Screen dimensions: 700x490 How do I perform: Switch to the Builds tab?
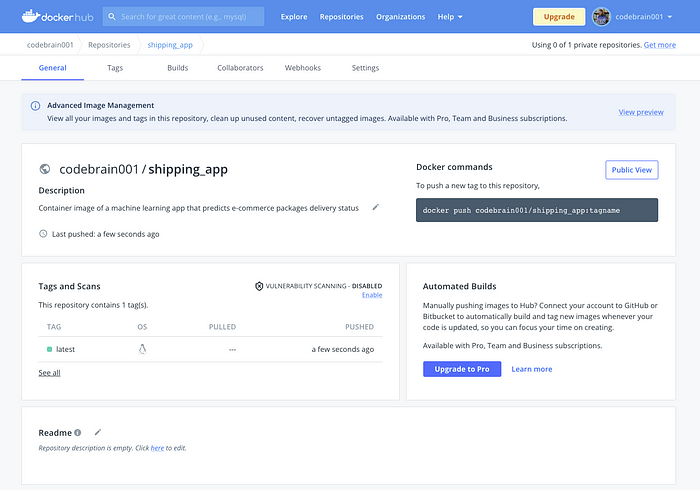[178, 68]
